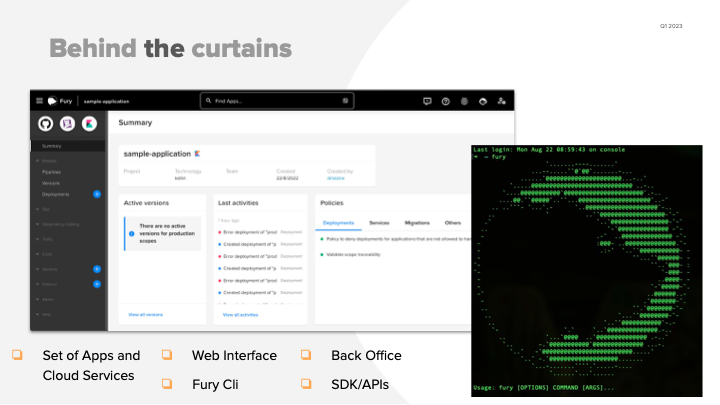The height and width of the screenshot is (405, 720).
Task: Open the View all versions link
Action: (x=146, y=315)
